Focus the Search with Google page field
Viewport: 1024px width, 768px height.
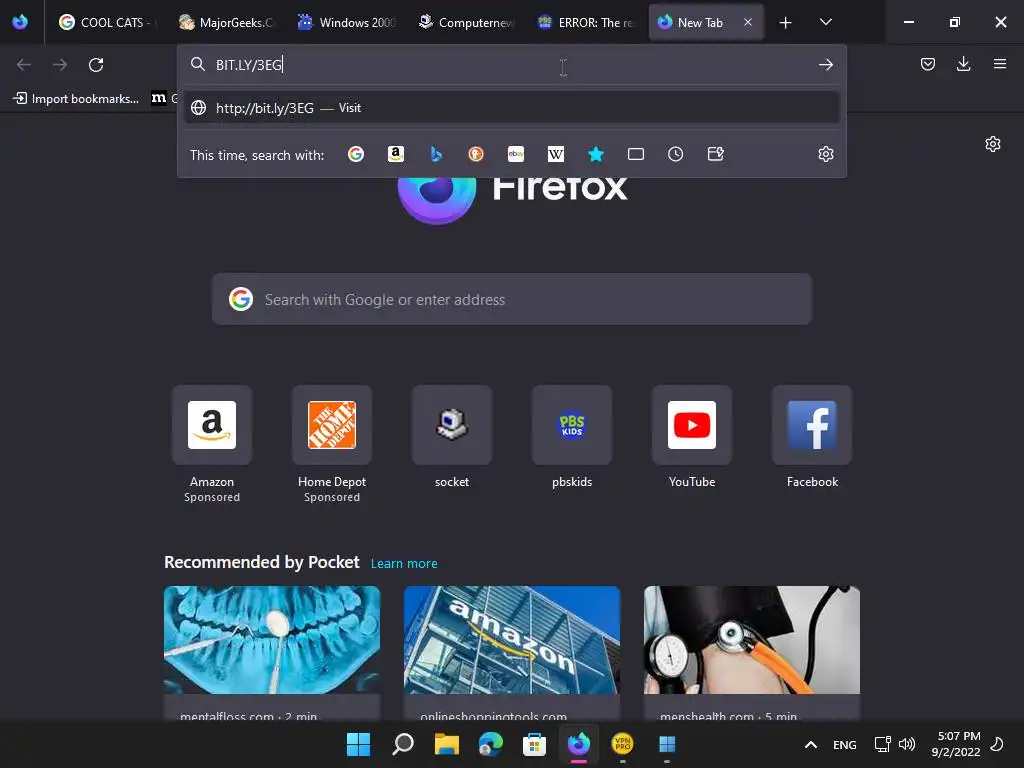[511, 300]
